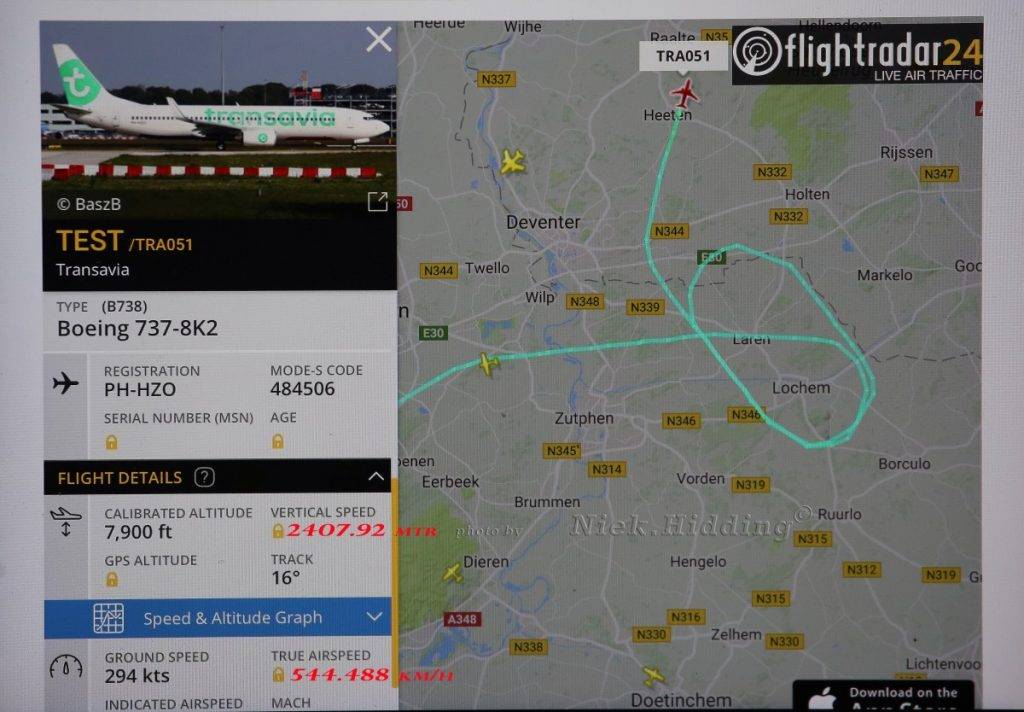Click Download on the App Store badge

pyautogui.click(x=883, y=696)
